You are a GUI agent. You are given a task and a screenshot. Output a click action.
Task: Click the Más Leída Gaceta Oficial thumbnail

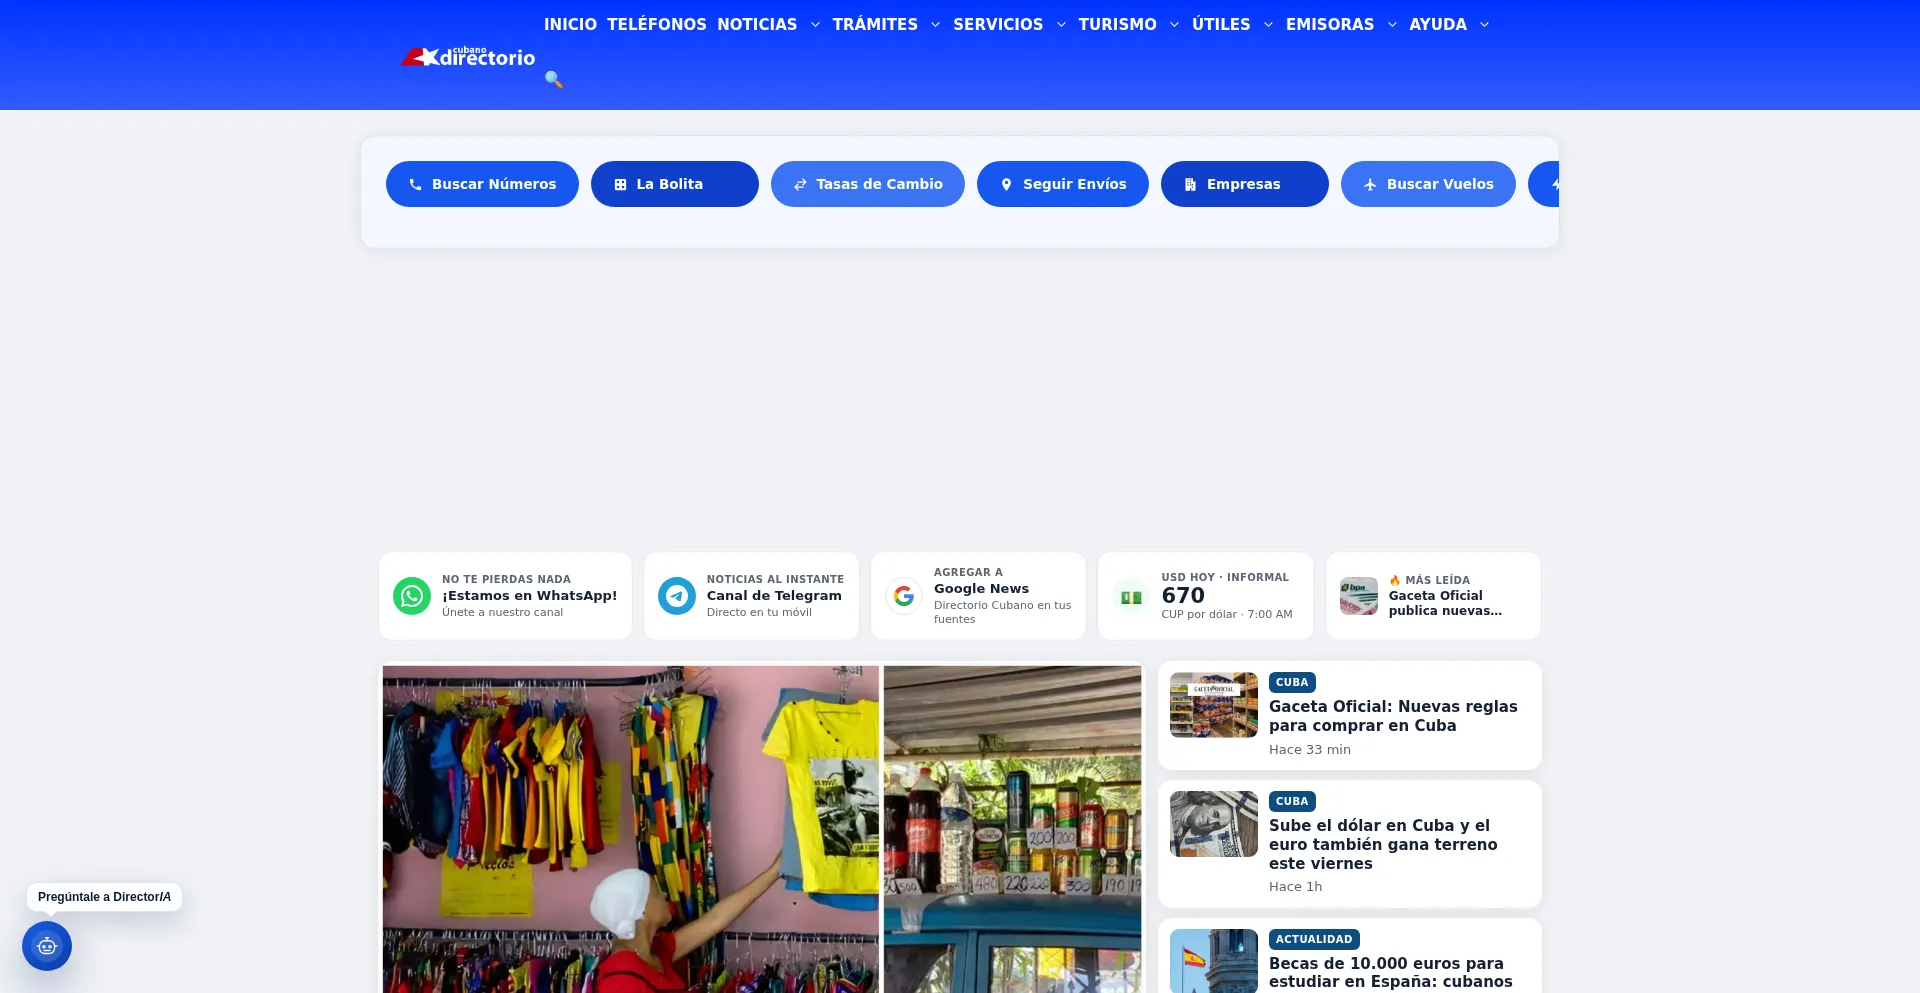click(1359, 596)
